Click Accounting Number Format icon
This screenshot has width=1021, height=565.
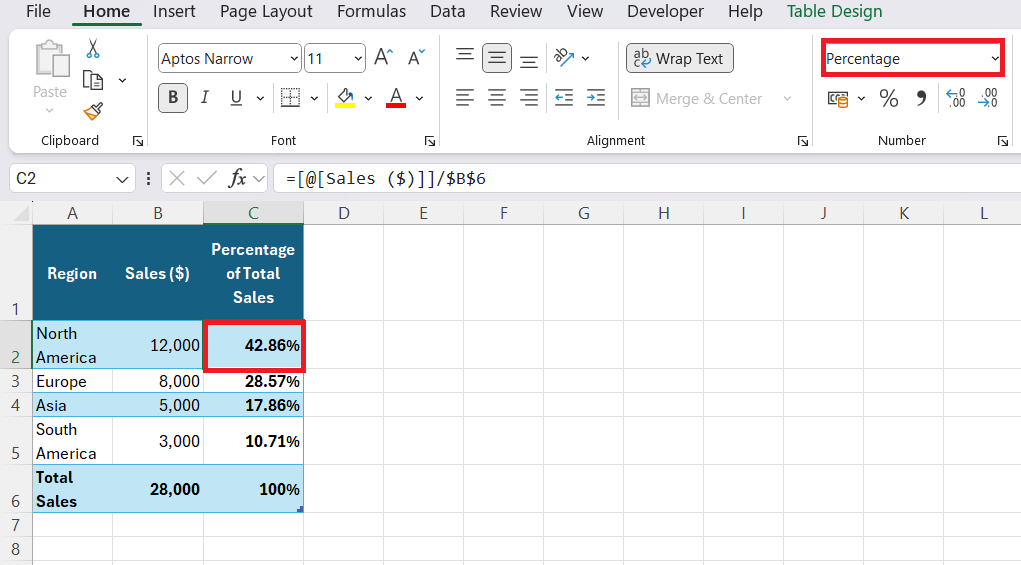click(838, 99)
